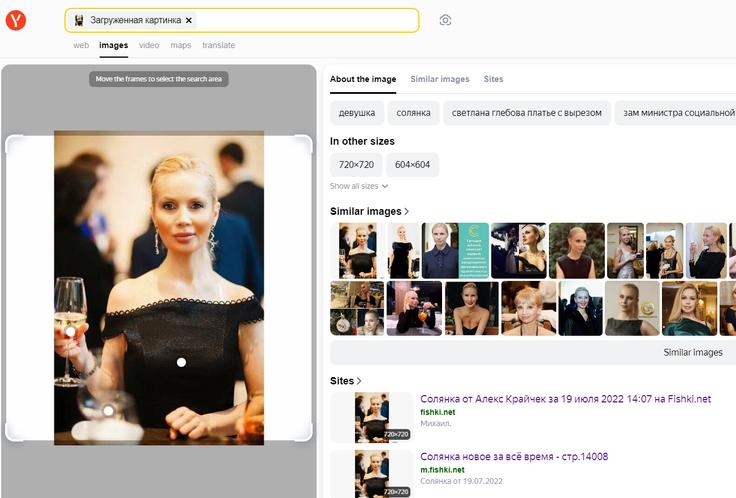736x498 pixels.
Task: Open the m.fishki.net result thumbnail
Action: tap(372, 474)
